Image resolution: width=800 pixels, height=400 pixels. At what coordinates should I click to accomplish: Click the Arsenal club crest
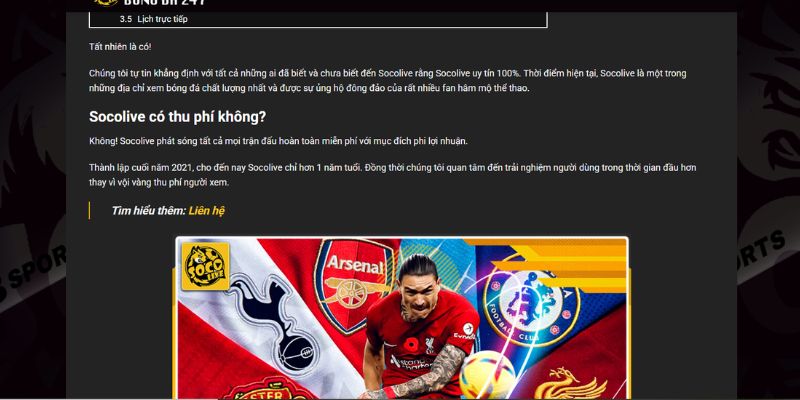pyautogui.click(x=355, y=284)
